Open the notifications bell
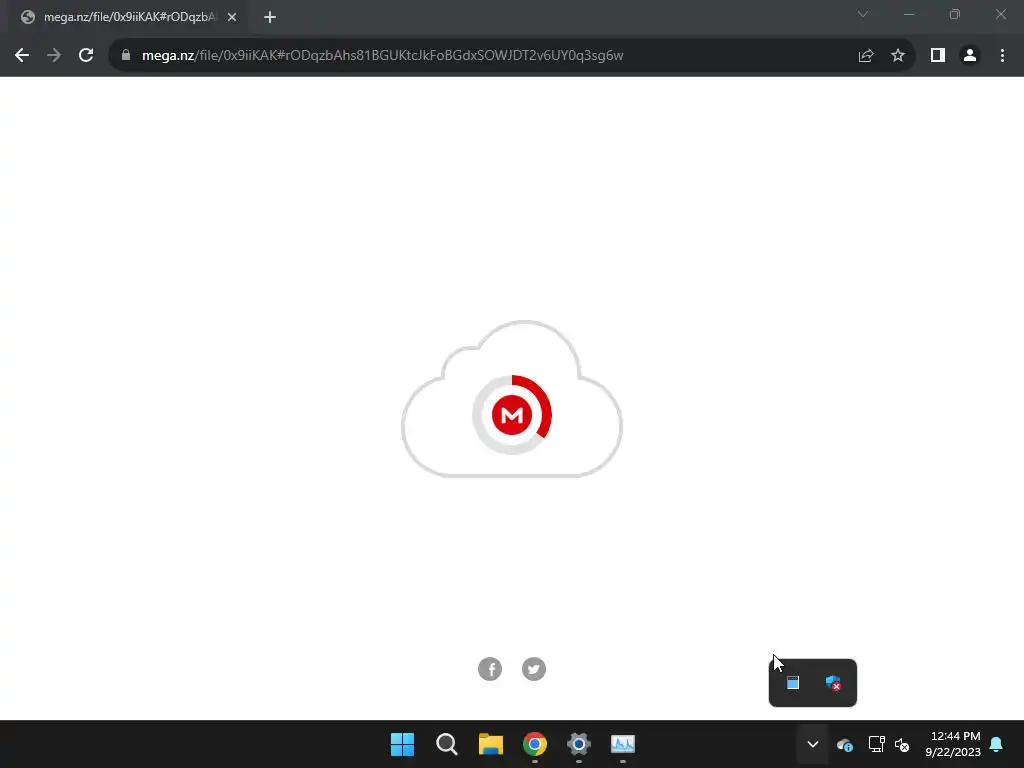The image size is (1024, 768). coord(997,744)
